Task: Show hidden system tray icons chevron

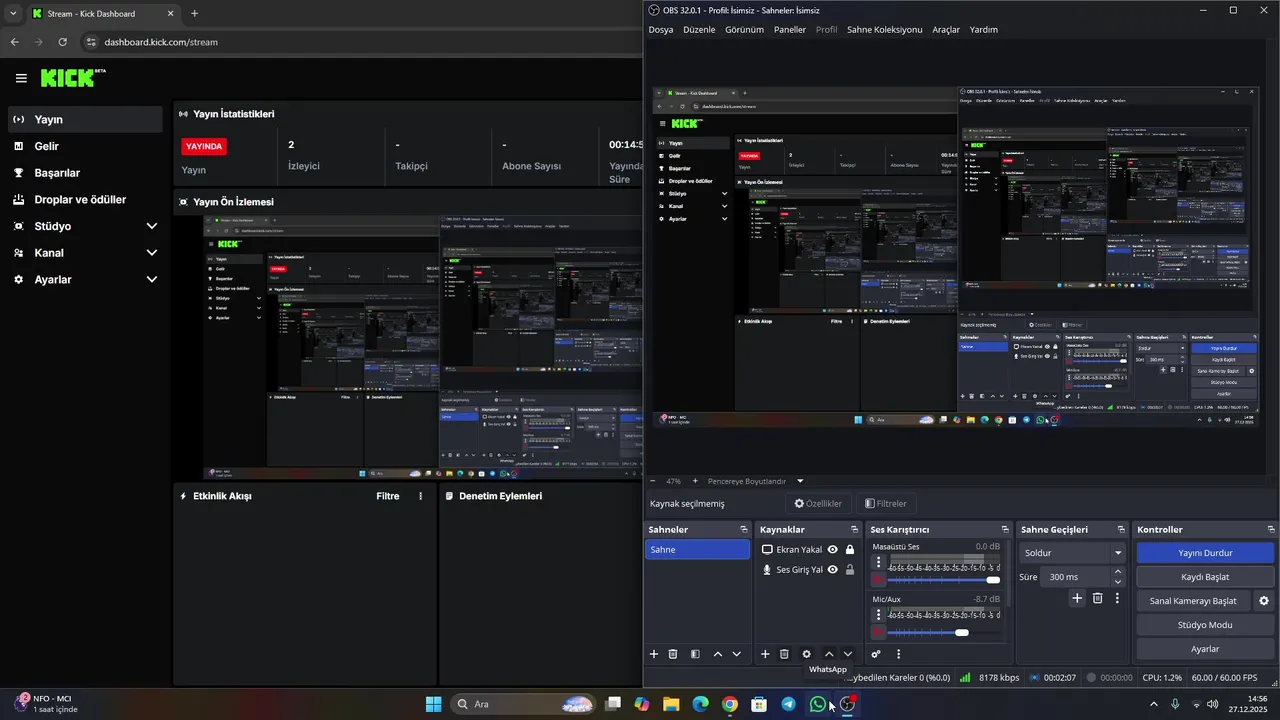Action: click(x=1154, y=704)
